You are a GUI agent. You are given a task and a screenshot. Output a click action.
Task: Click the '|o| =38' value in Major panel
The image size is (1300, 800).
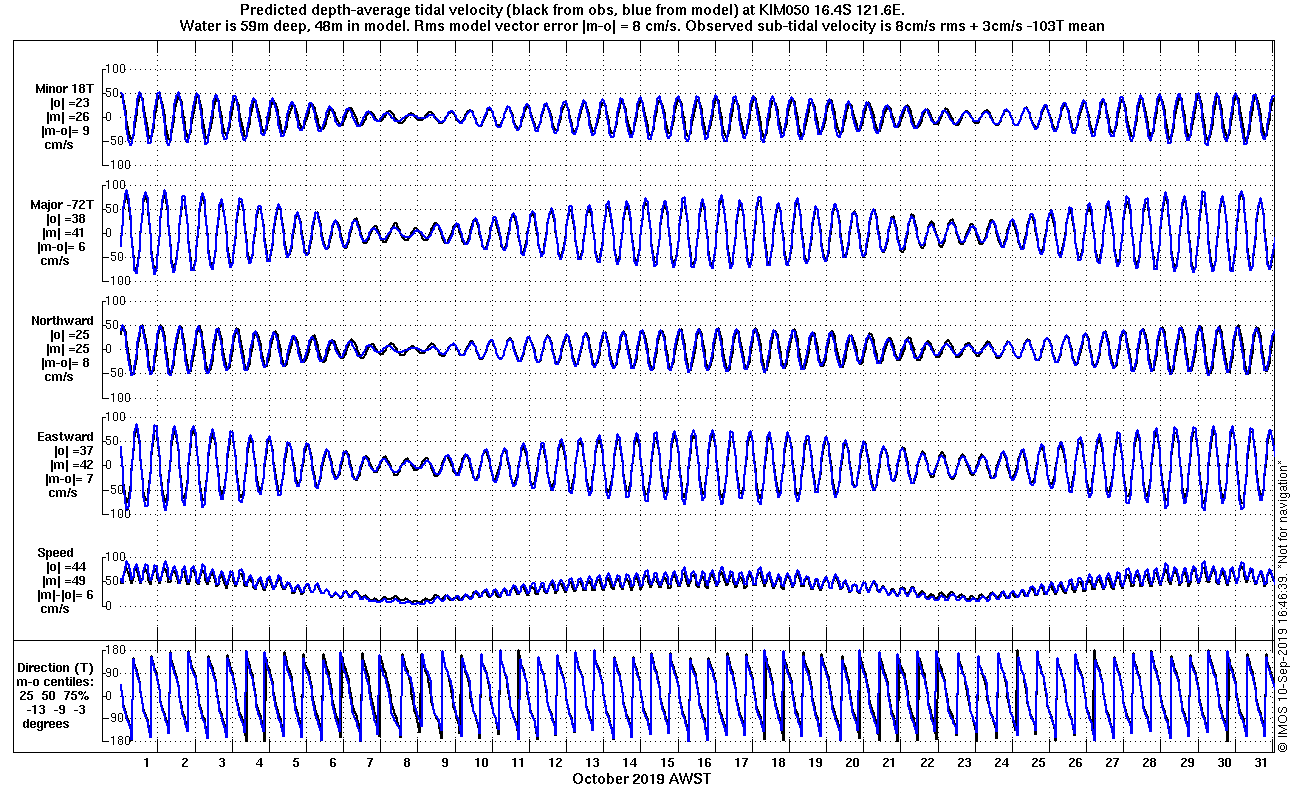[x=70, y=218]
